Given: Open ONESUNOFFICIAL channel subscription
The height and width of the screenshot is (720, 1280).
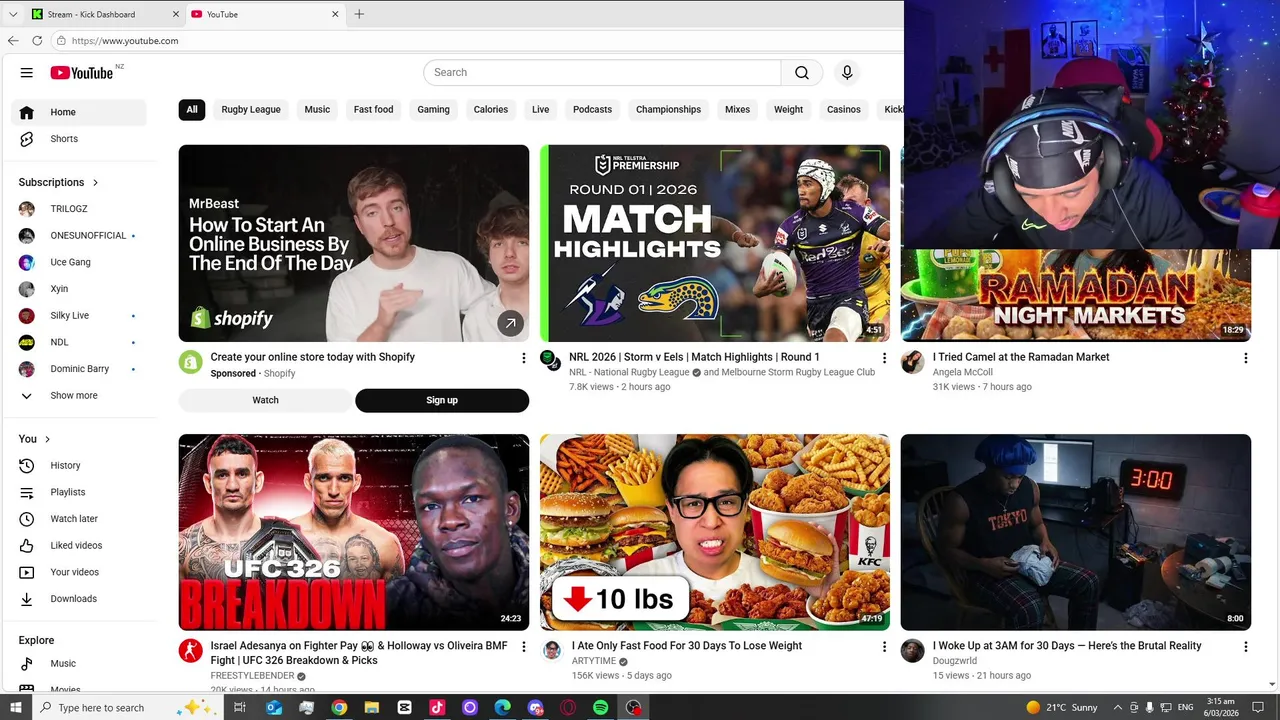Looking at the screenshot, I should click(79, 236).
